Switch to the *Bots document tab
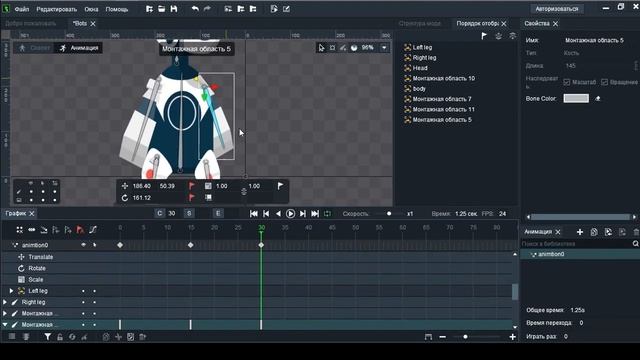 80,24
